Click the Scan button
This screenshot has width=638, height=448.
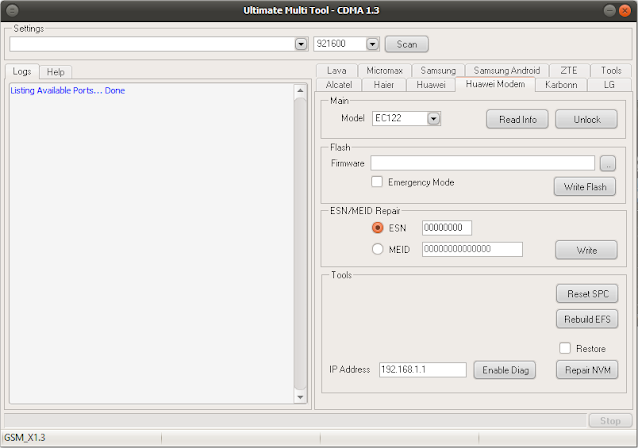coord(406,44)
